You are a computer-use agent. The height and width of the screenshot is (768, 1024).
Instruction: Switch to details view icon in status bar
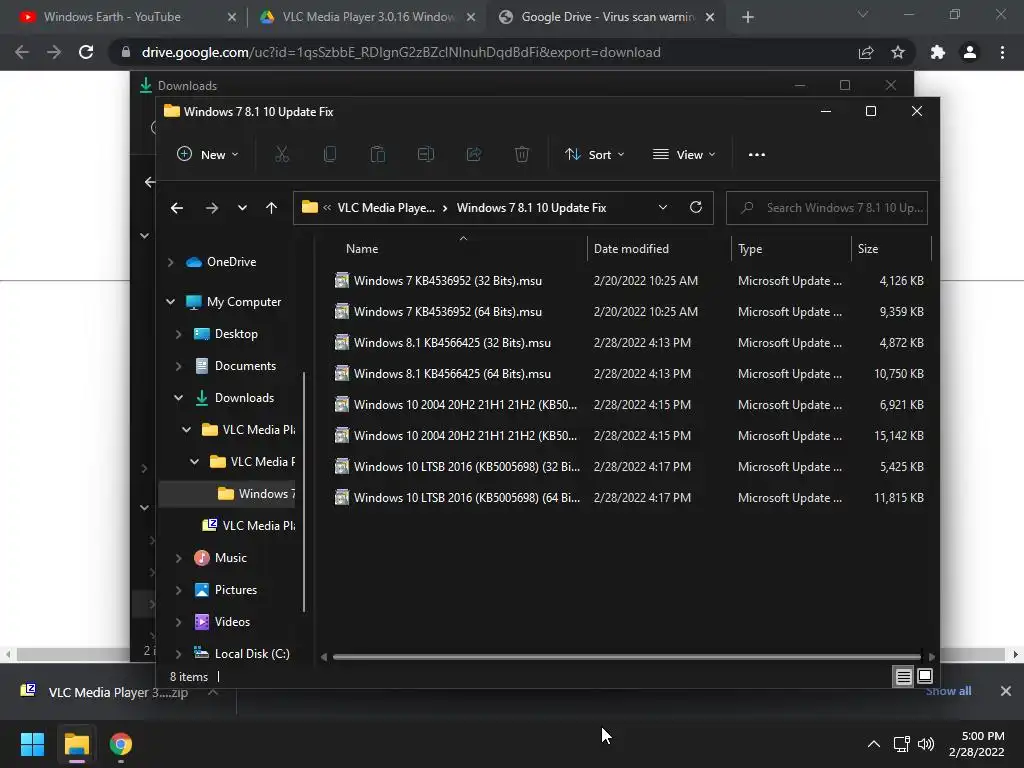(903, 677)
